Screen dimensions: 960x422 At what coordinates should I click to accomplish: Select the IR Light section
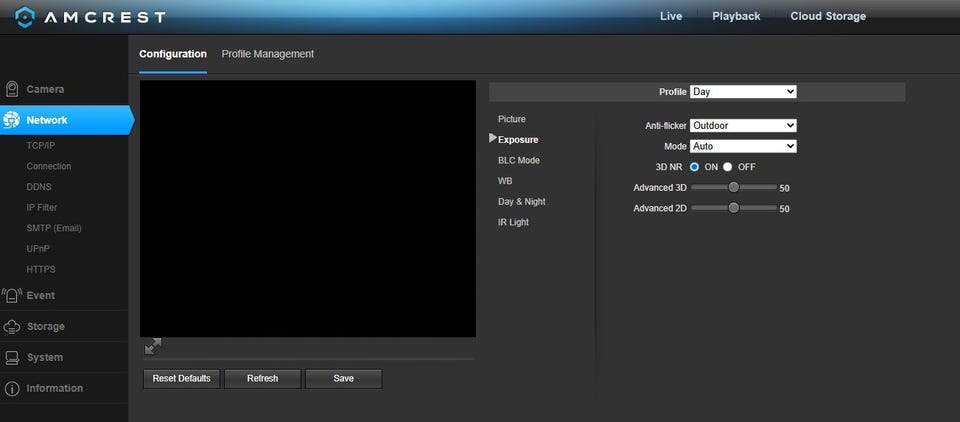513,222
